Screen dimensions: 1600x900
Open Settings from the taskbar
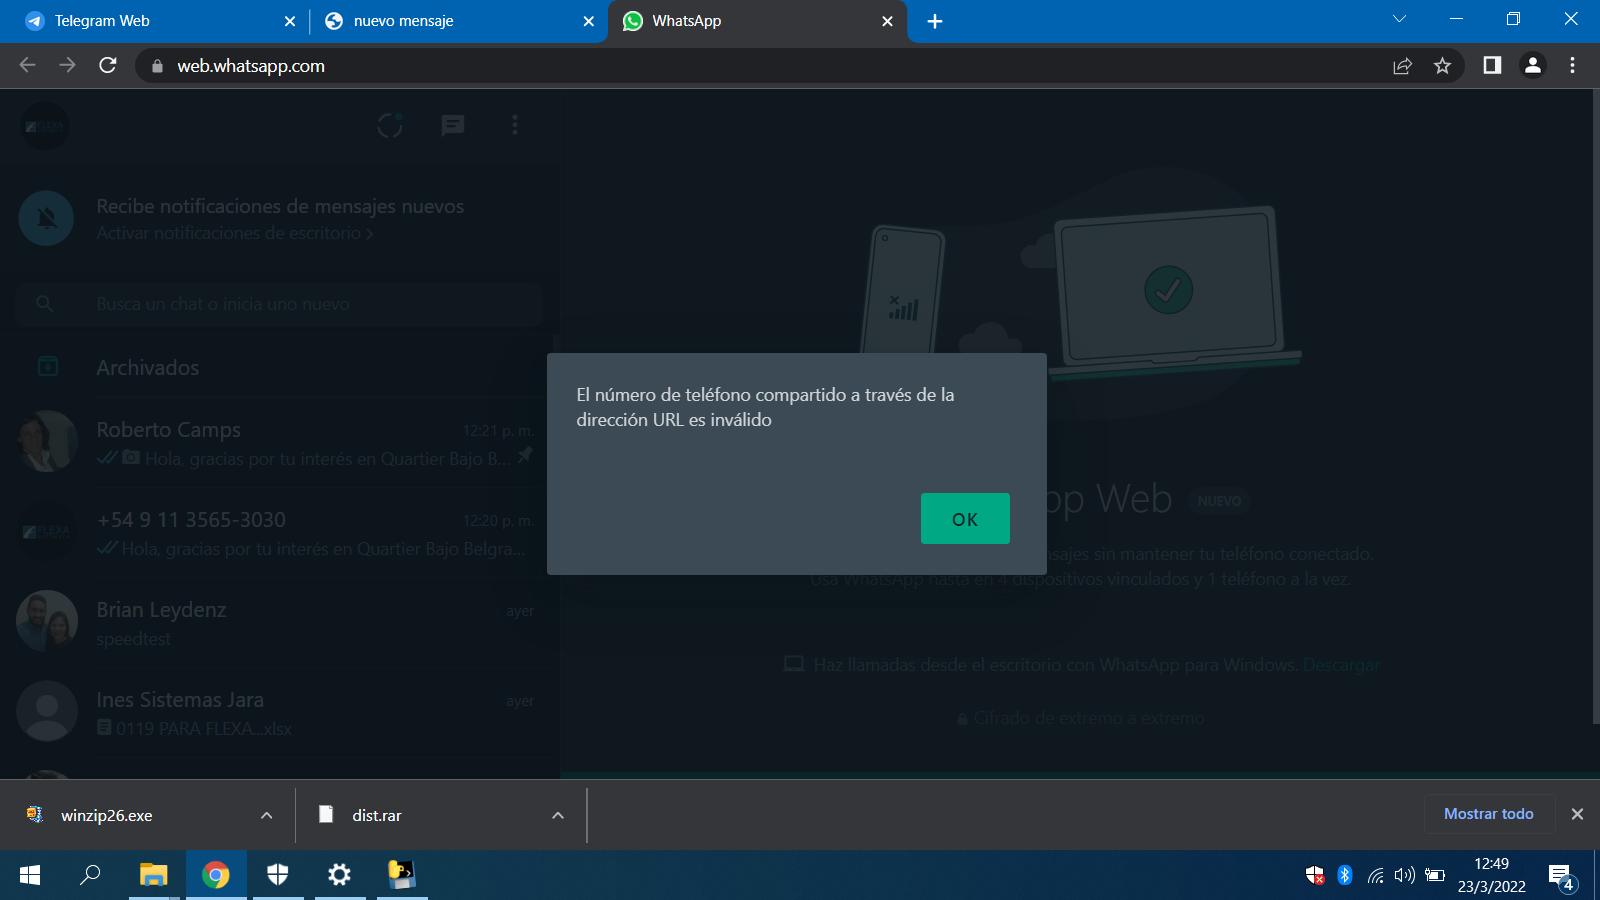click(x=340, y=875)
